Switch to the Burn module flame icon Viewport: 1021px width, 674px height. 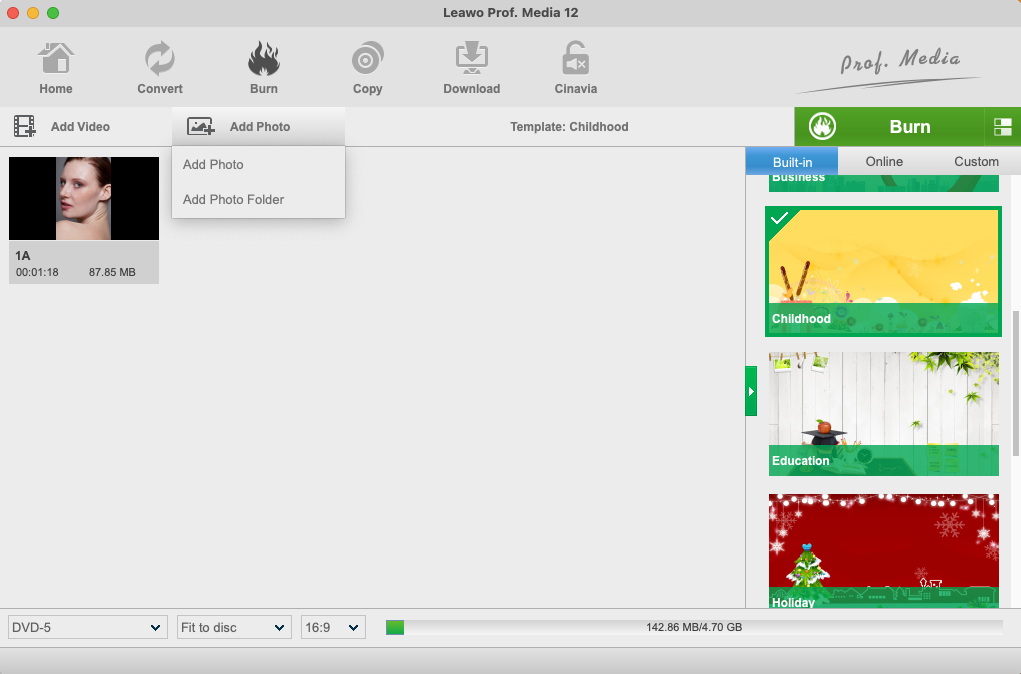pos(264,59)
